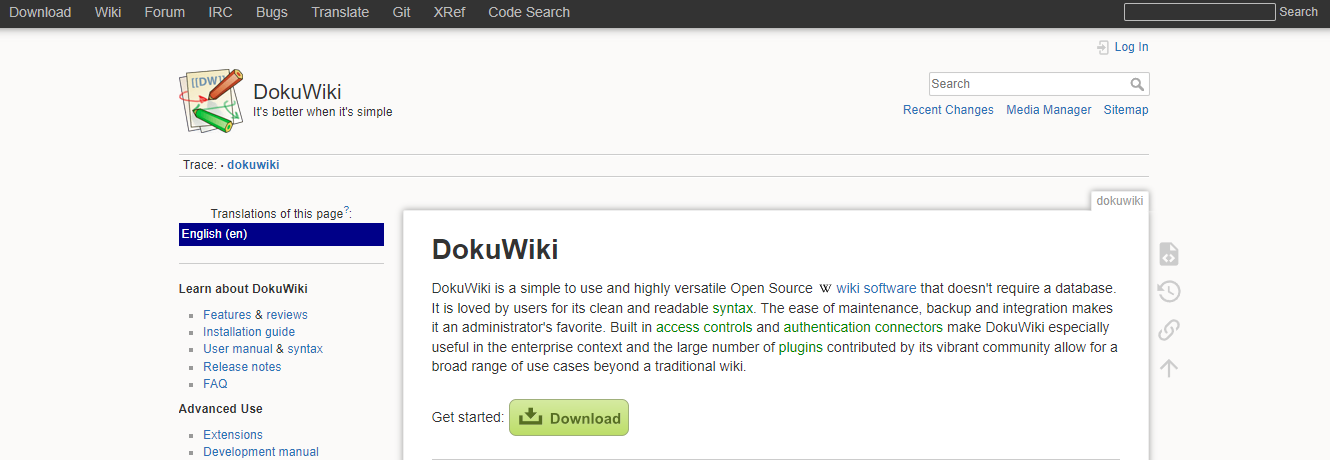Click the Log In link
This screenshot has height=460, width=1330.
[x=1131, y=47]
